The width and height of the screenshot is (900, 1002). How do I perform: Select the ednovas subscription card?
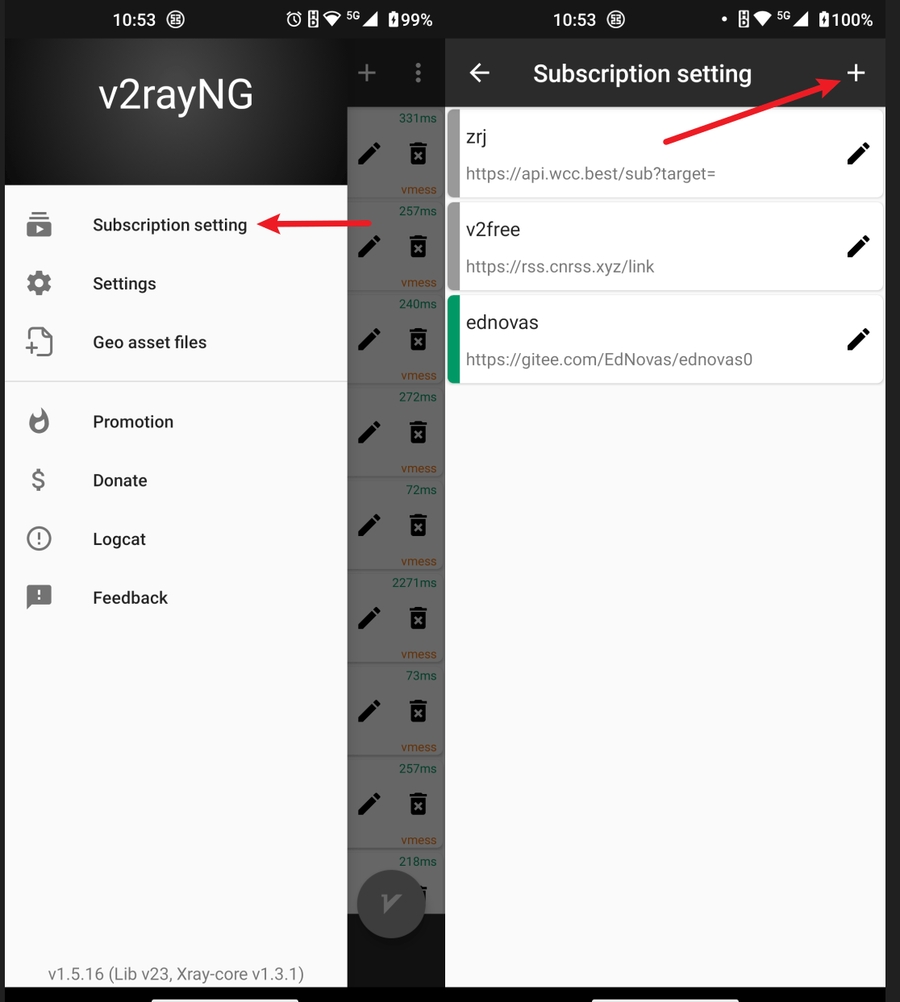point(665,339)
